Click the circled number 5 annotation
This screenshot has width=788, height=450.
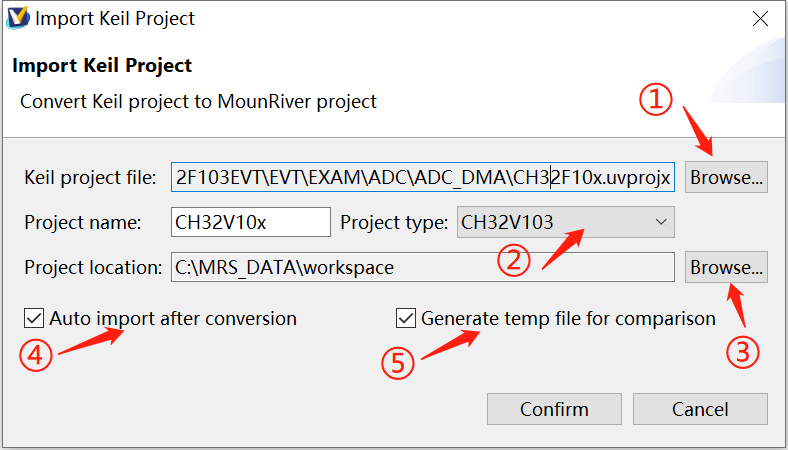[397, 363]
